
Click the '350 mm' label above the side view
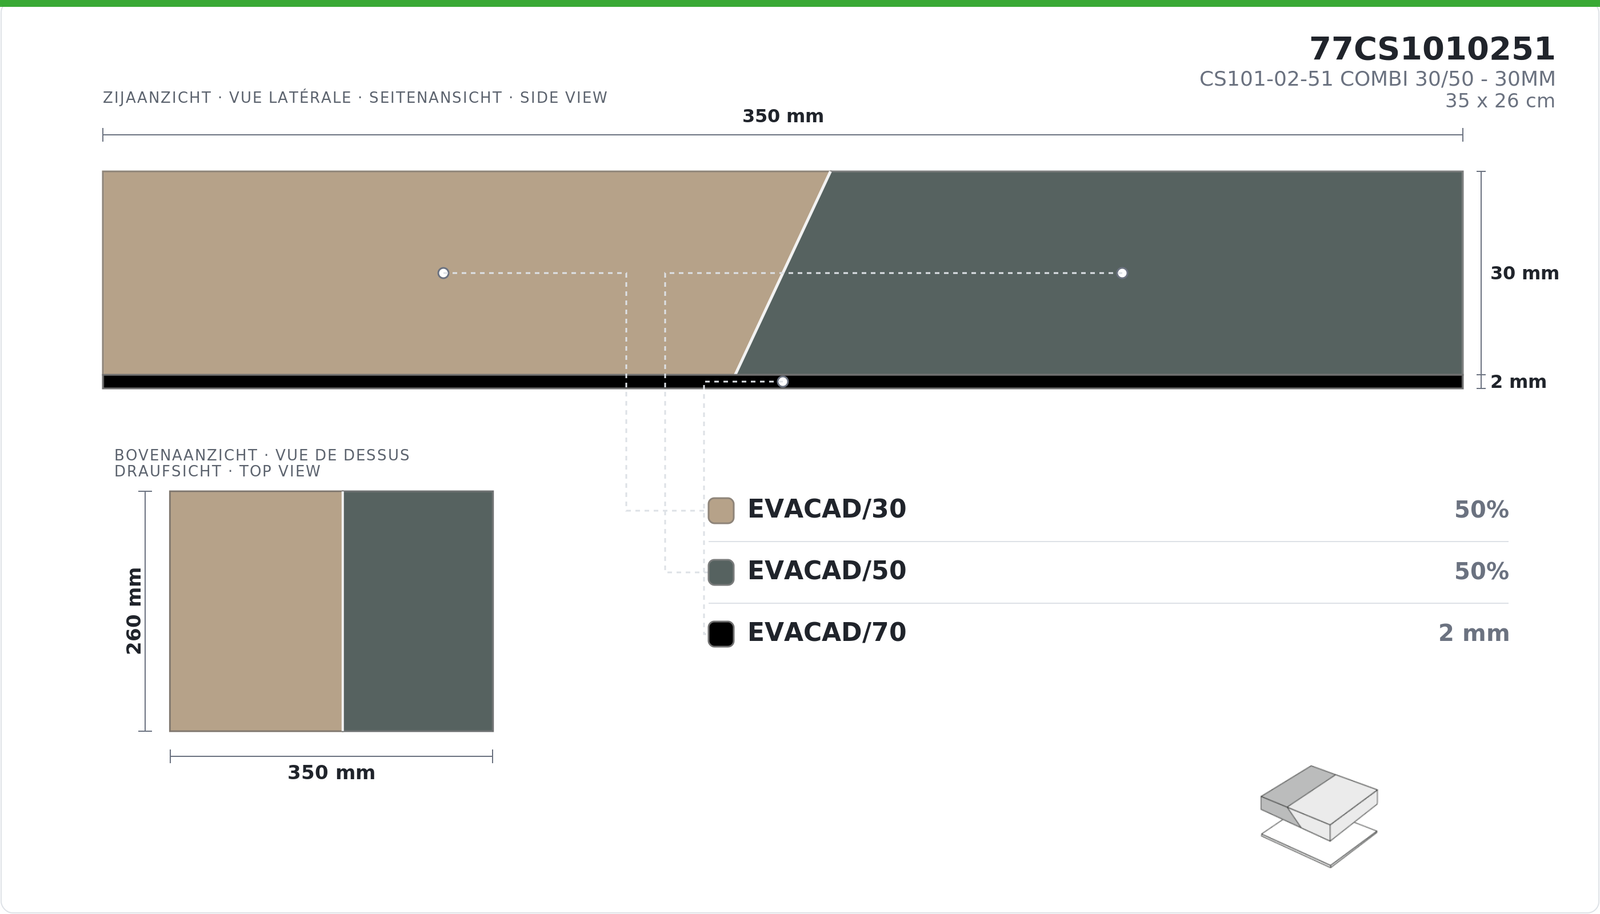pyautogui.click(x=783, y=116)
